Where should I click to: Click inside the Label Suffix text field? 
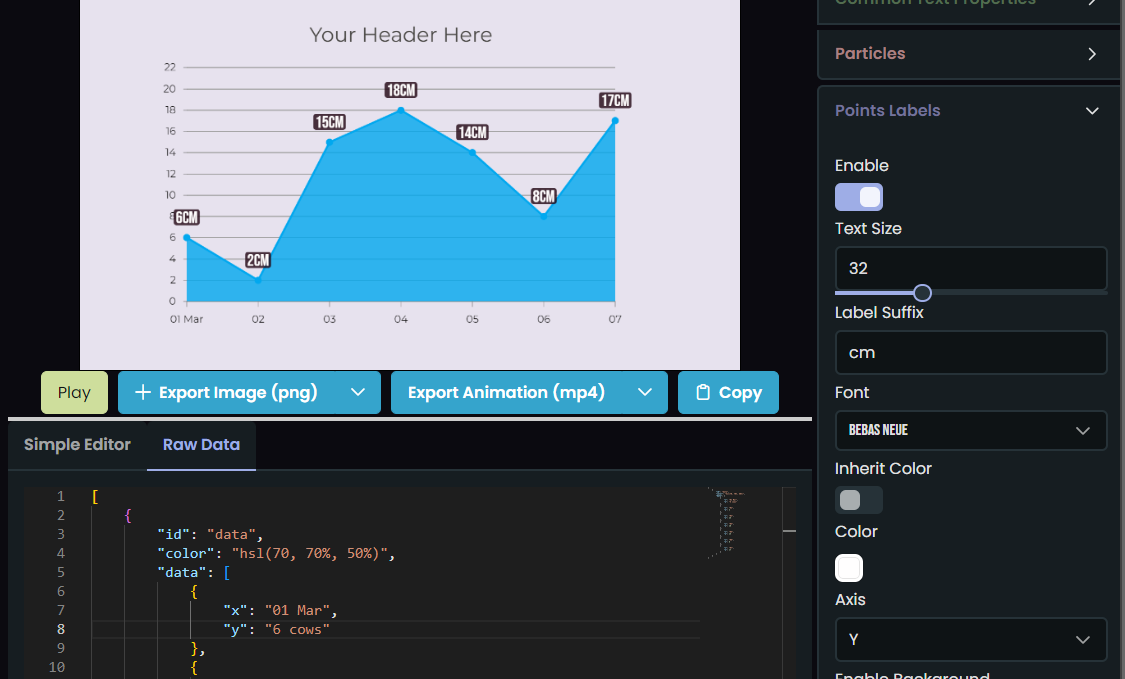pyautogui.click(x=971, y=352)
